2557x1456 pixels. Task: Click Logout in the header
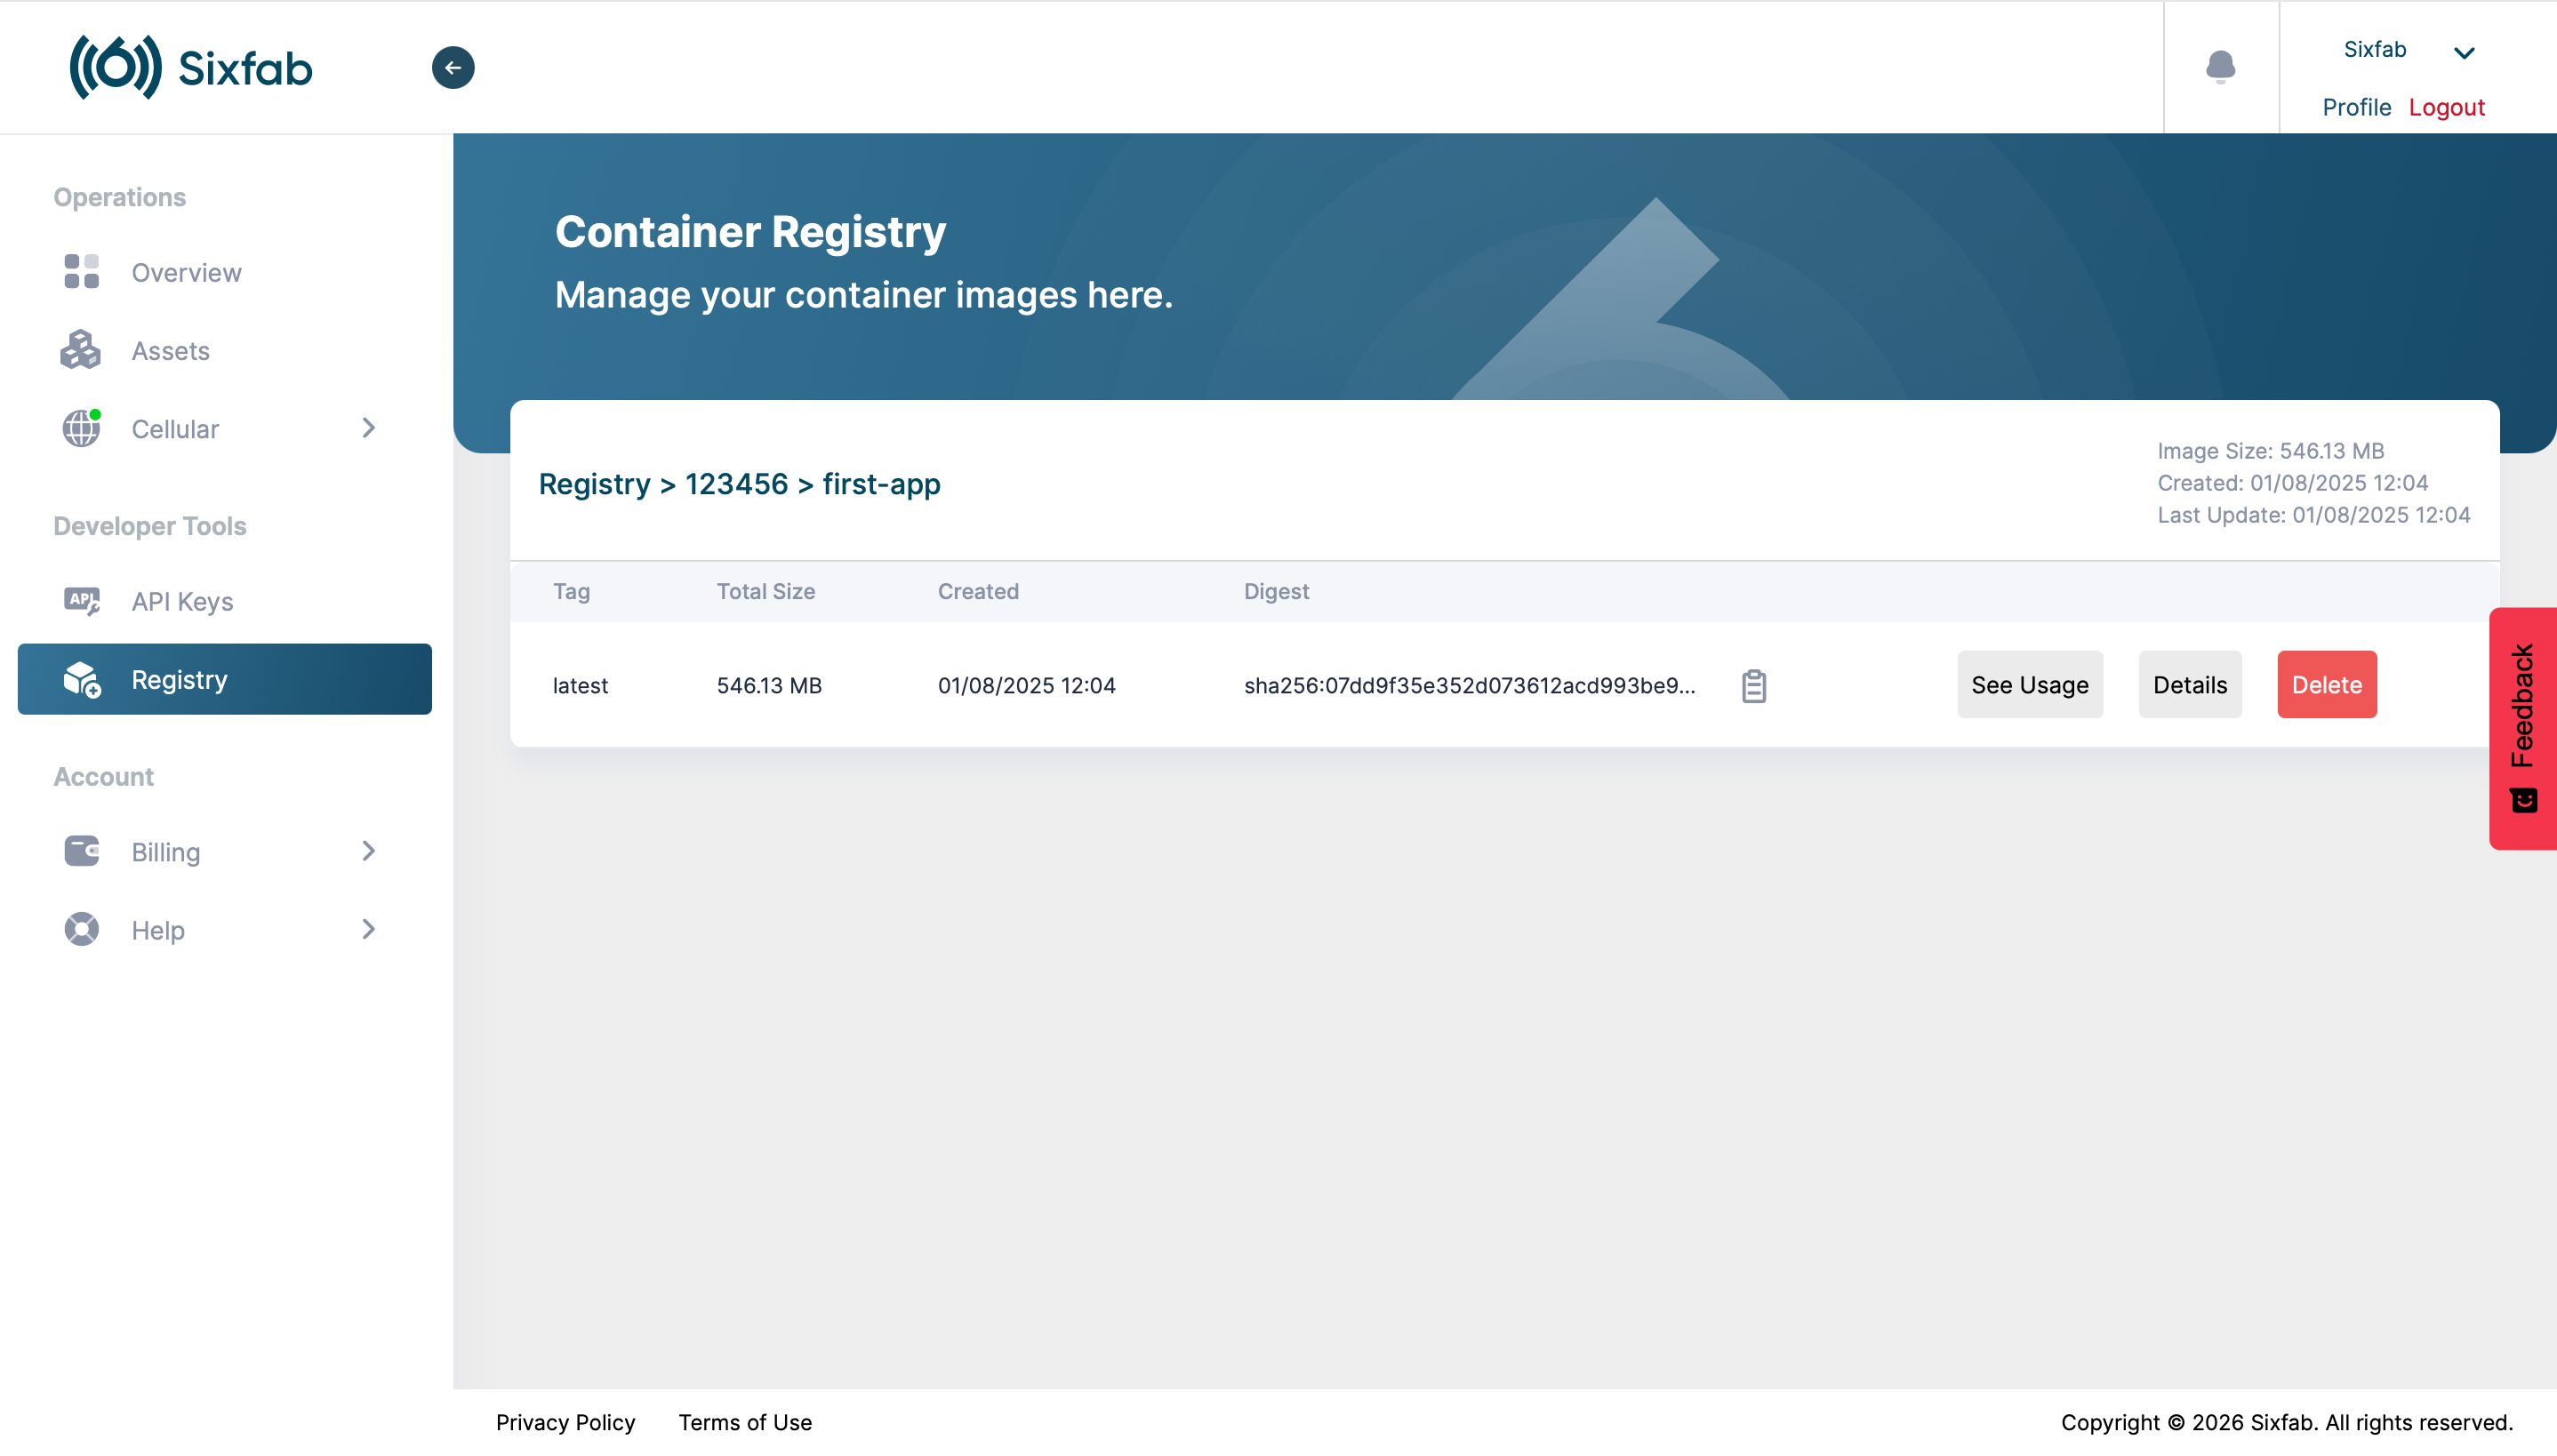pos(2446,107)
